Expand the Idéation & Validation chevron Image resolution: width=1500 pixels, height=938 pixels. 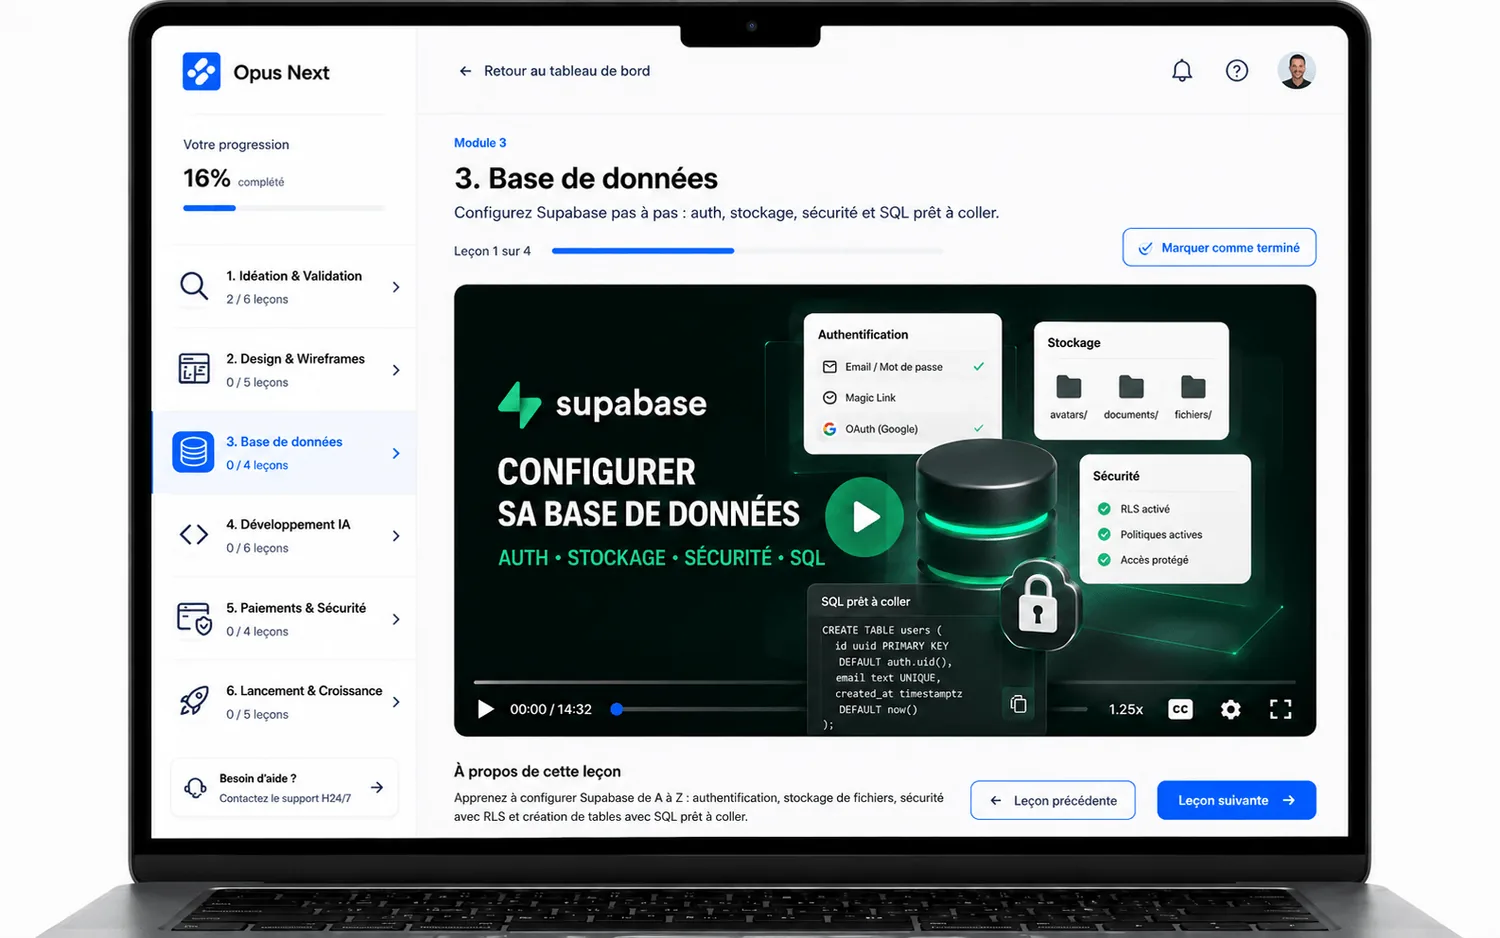pyautogui.click(x=396, y=287)
